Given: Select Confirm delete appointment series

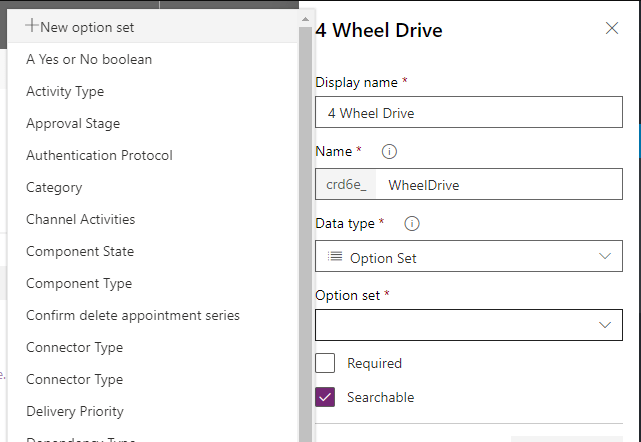Looking at the screenshot, I should pyautogui.click(x=133, y=315).
